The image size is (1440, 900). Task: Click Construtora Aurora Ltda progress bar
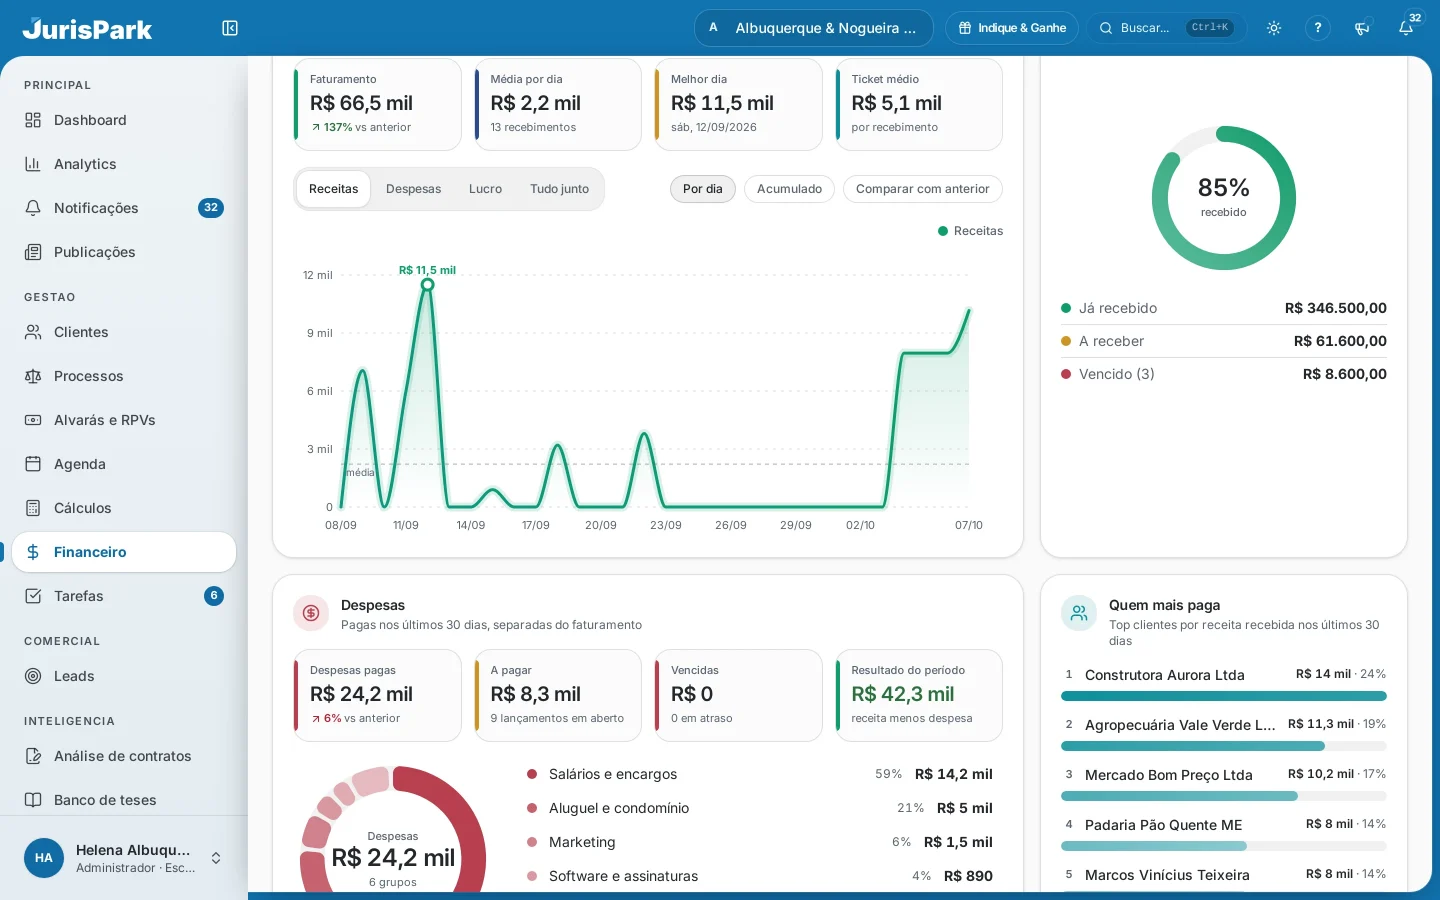pos(1224,696)
